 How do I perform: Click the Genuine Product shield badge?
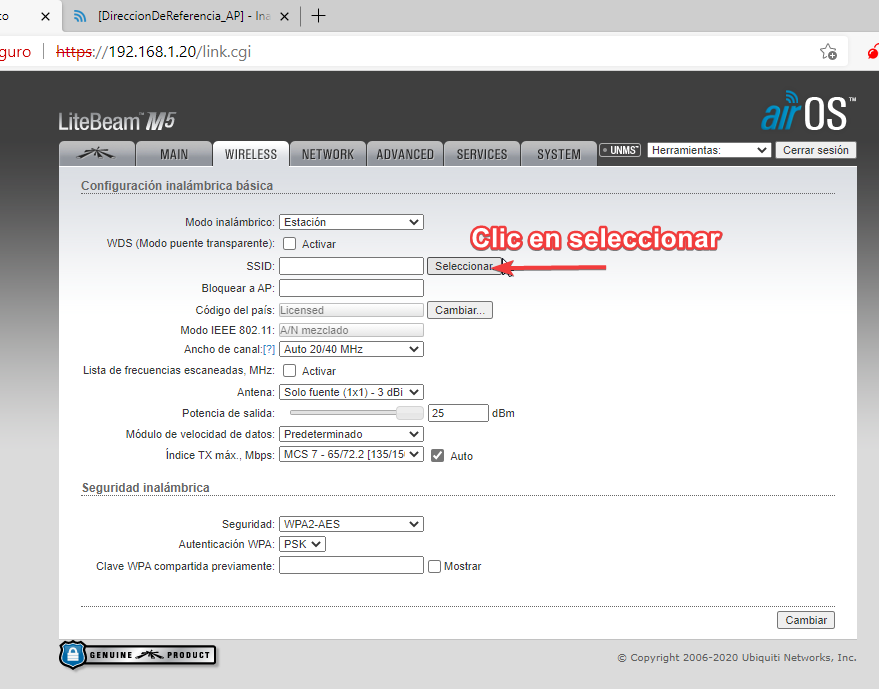(138, 655)
